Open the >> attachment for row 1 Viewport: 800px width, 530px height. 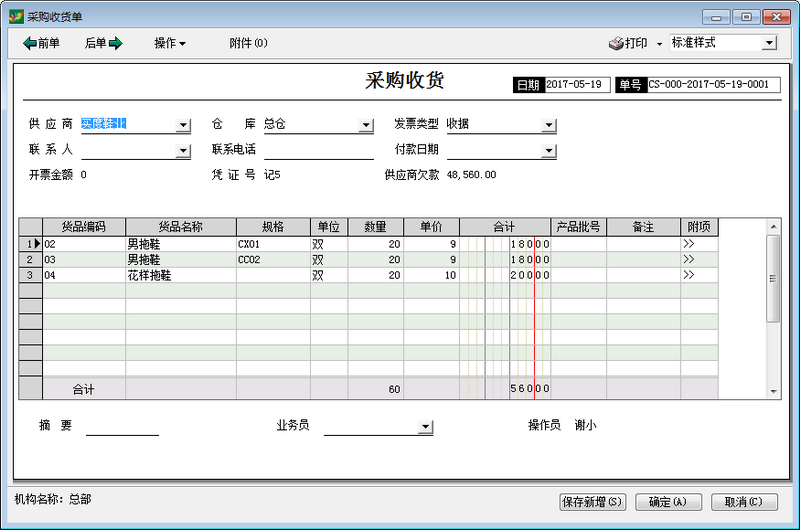pyautogui.click(x=689, y=244)
